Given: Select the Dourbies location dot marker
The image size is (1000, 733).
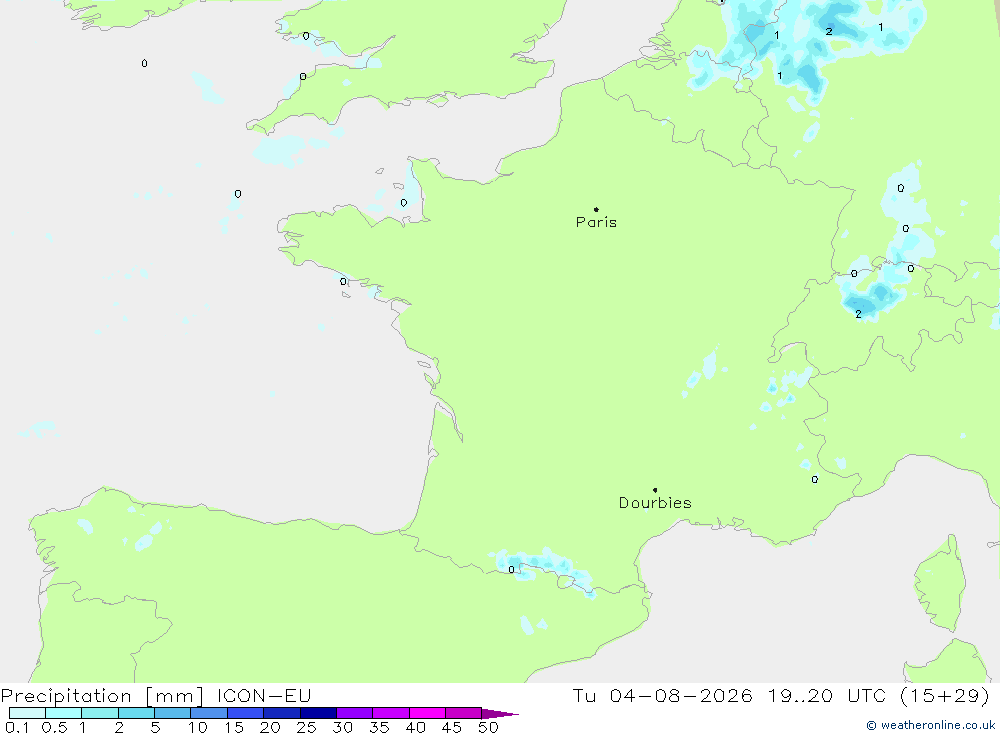Looking at the screenshot, I should pos(655,490).
